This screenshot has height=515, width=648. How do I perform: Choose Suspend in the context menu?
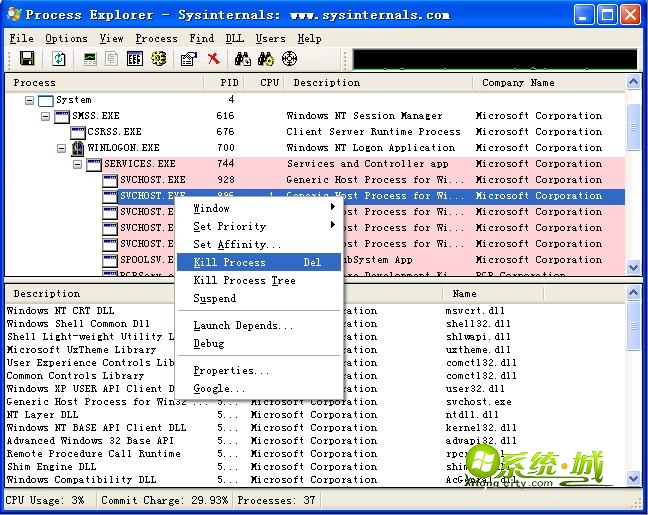point(215,298)
